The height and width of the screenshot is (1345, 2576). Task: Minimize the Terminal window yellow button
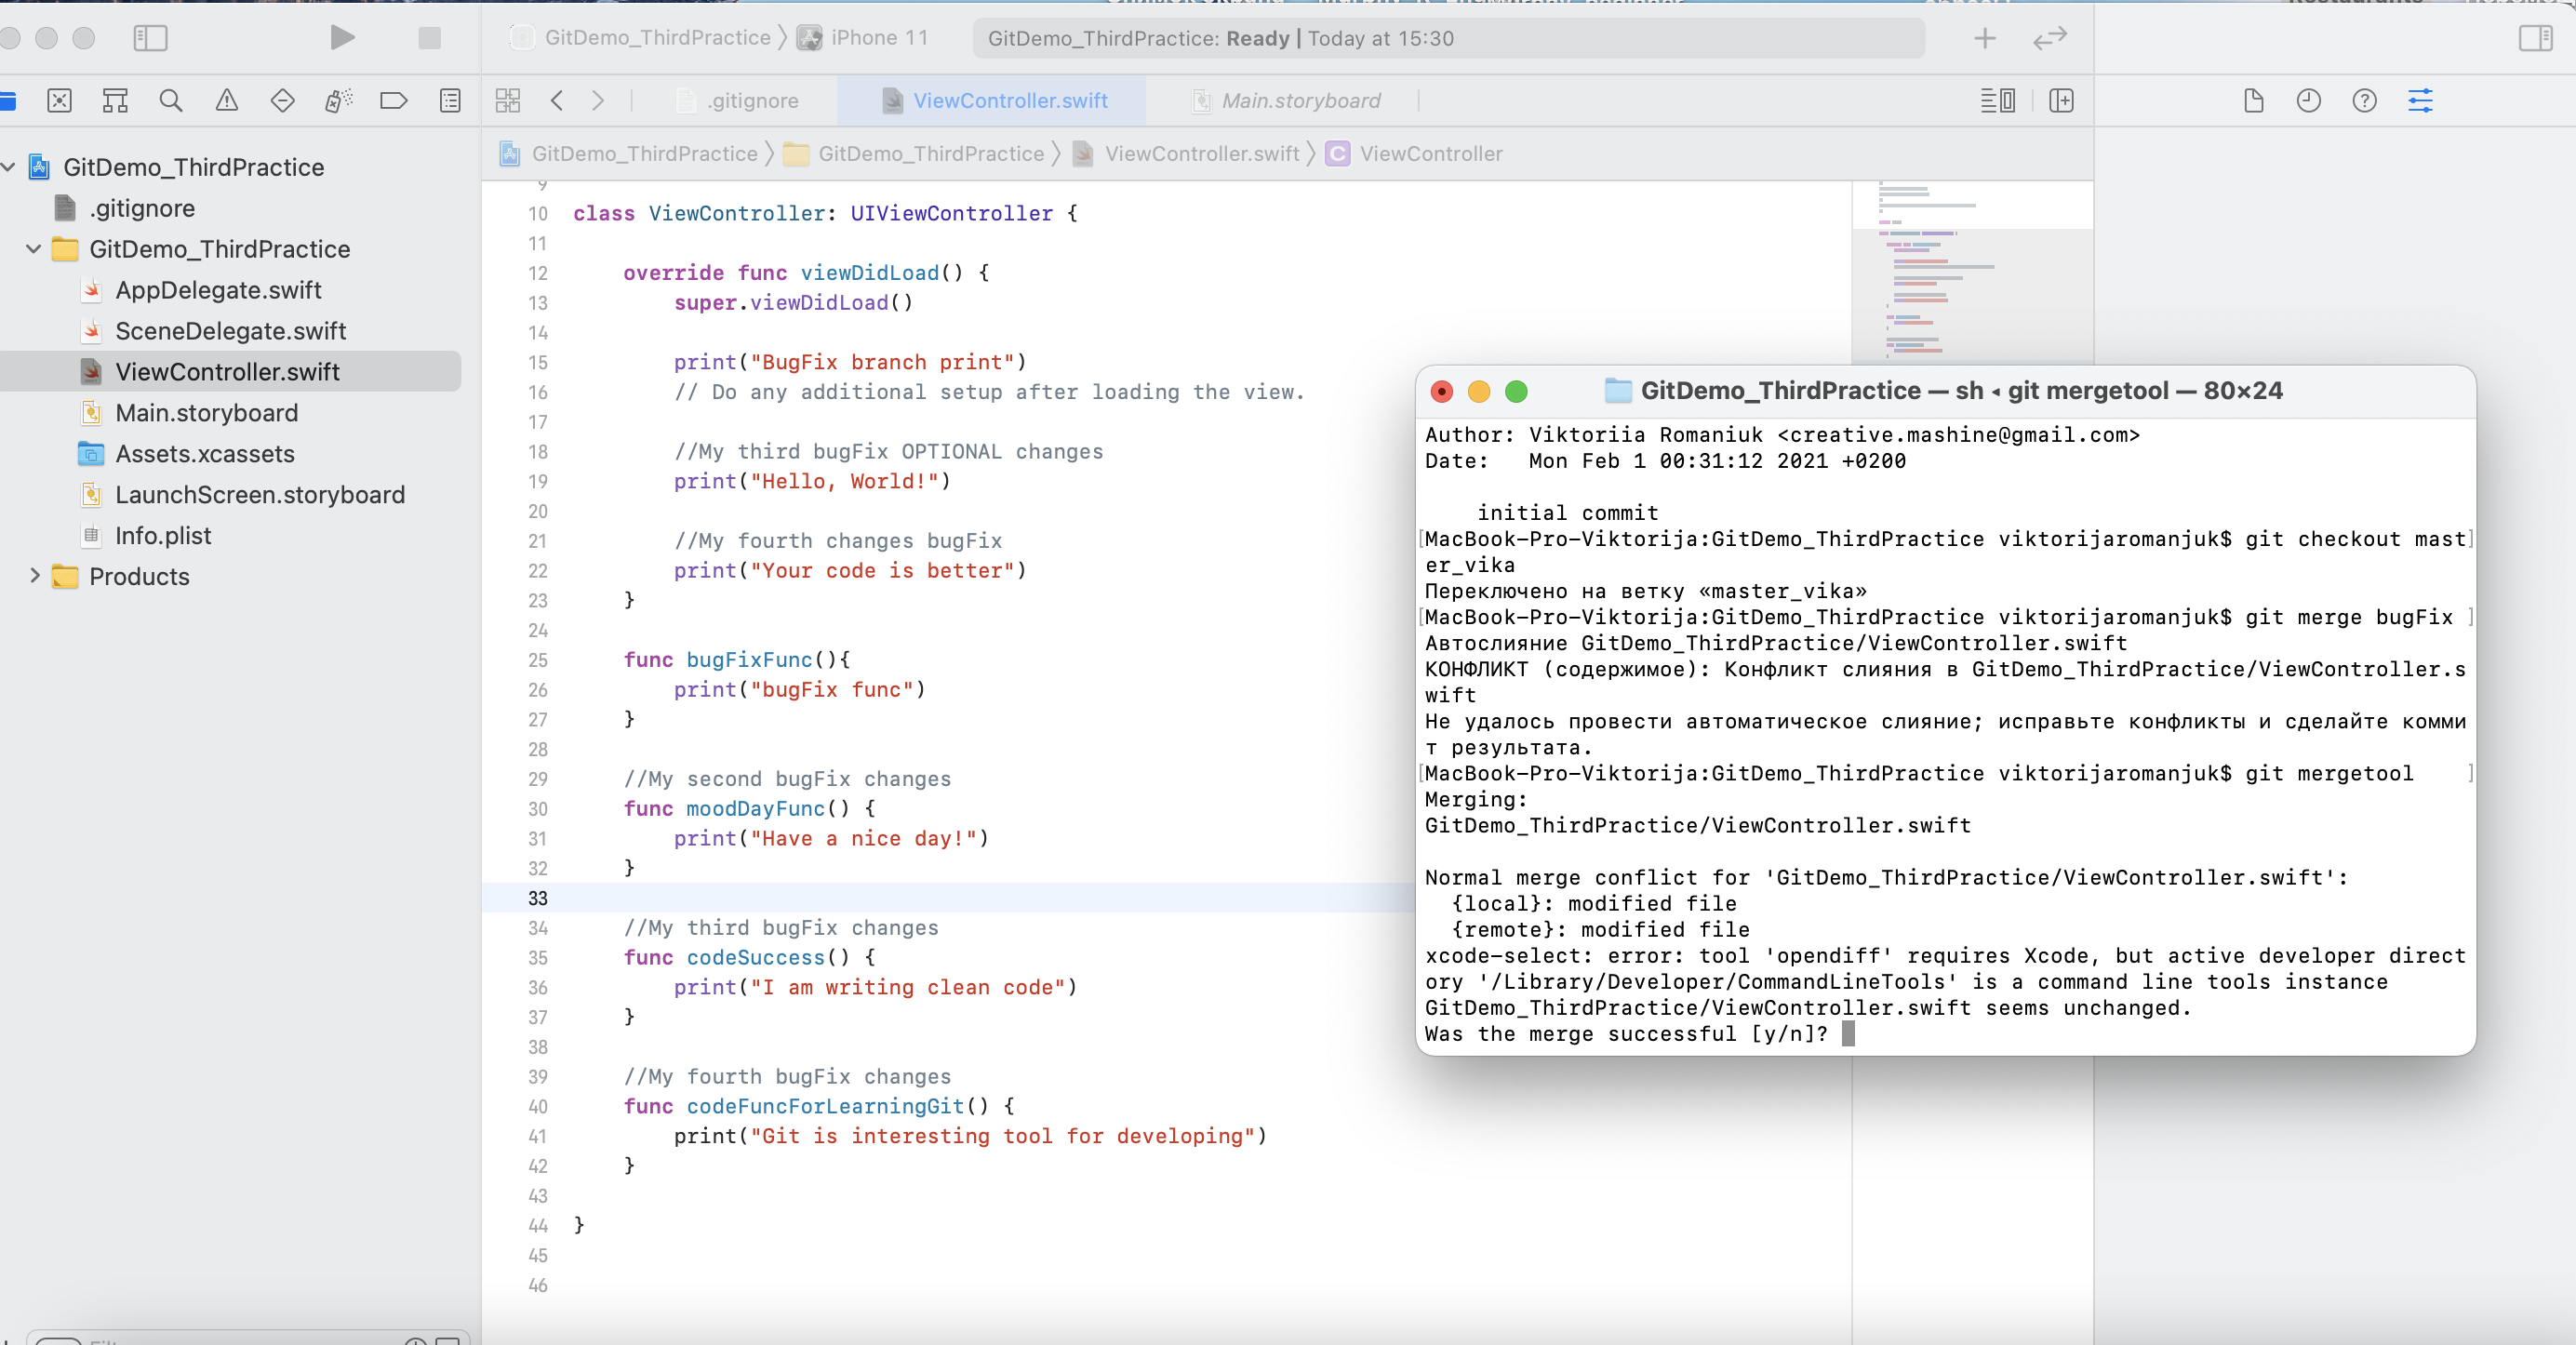[x=1478, y=391]
